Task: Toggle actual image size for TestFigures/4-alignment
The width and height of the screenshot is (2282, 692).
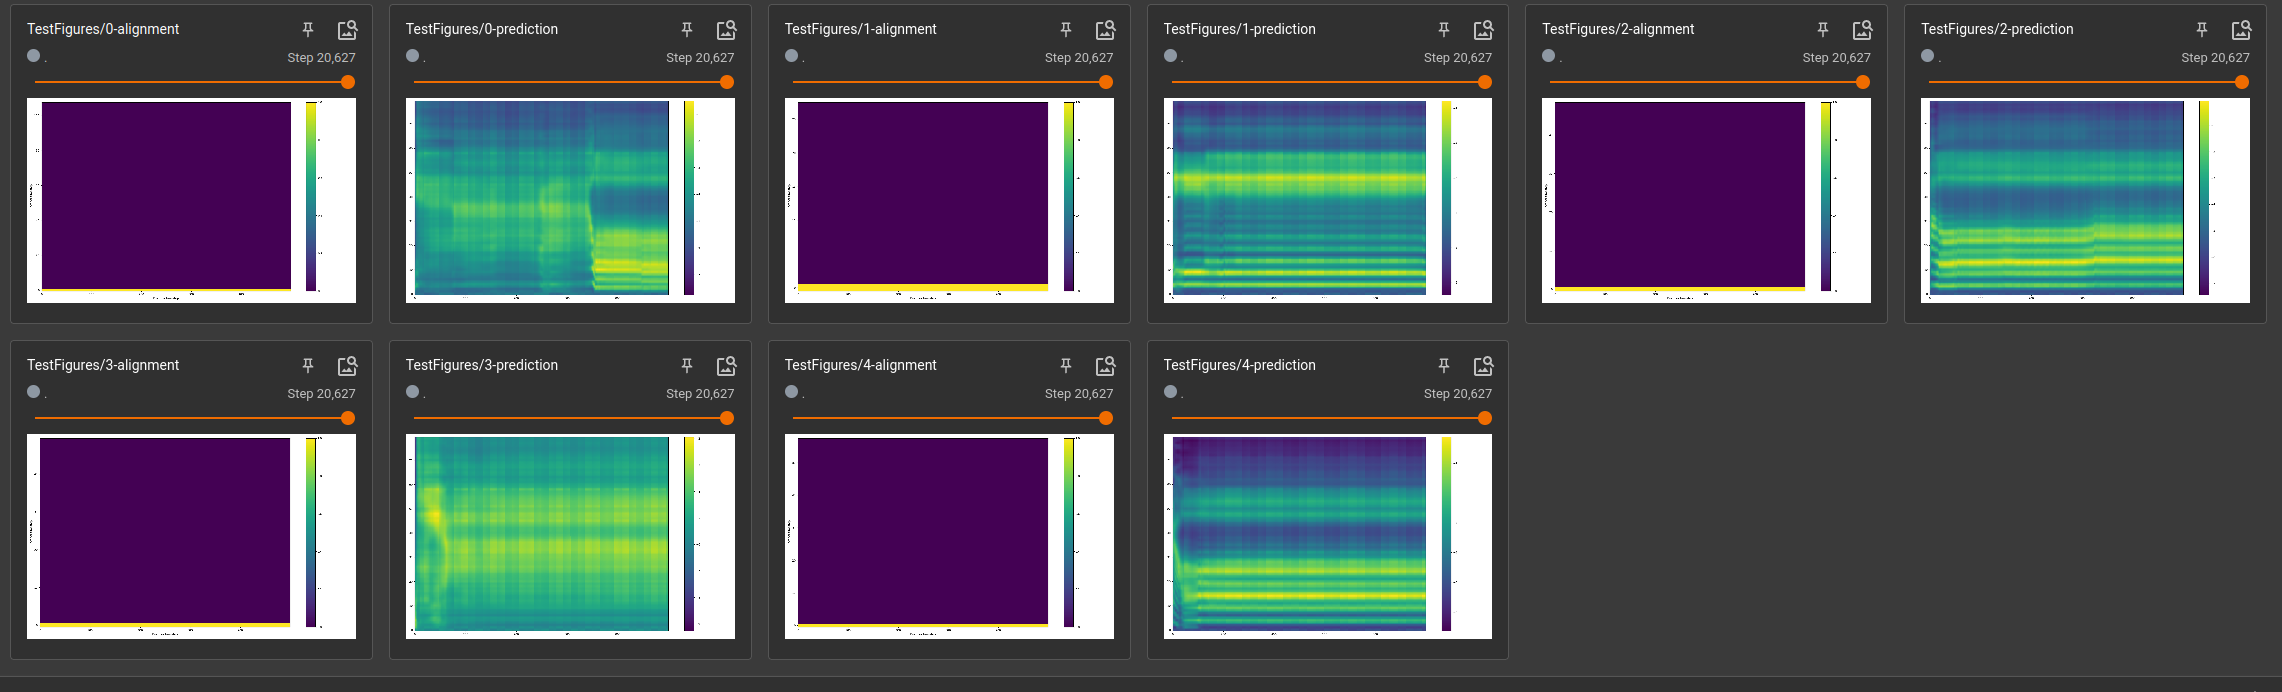Action: [1105, 366]
